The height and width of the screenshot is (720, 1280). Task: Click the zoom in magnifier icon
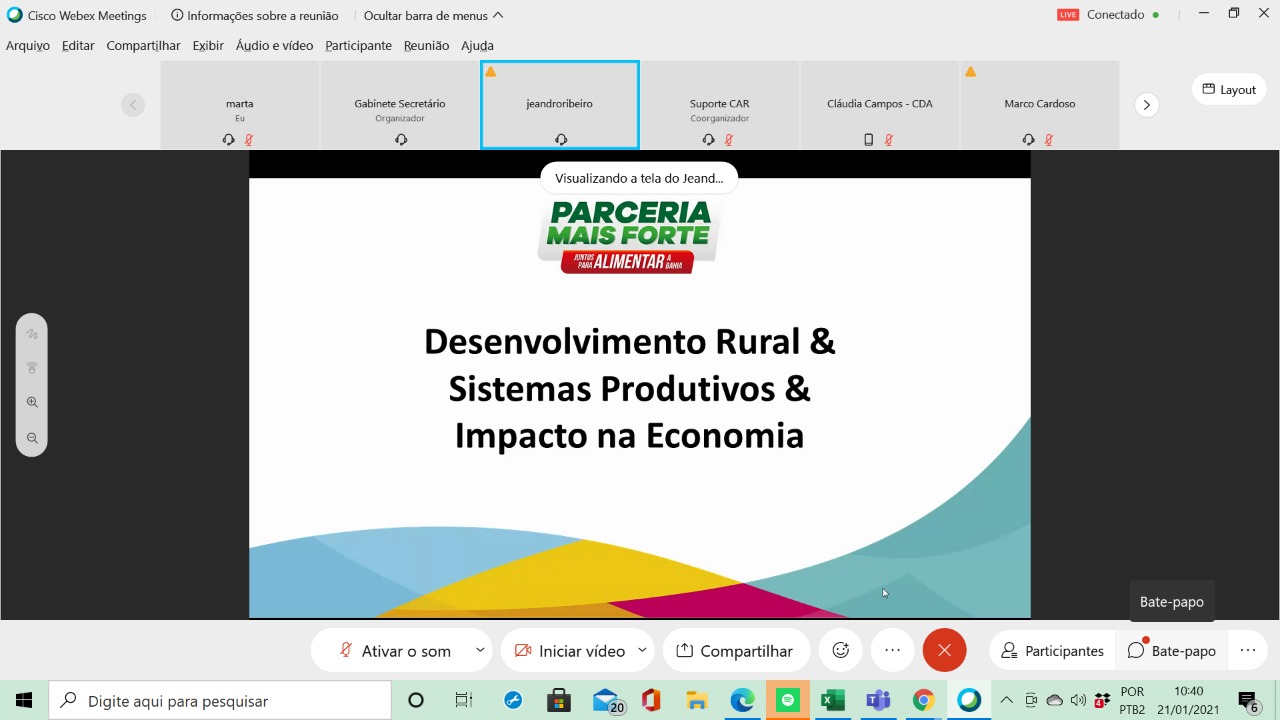click(32, 402)
